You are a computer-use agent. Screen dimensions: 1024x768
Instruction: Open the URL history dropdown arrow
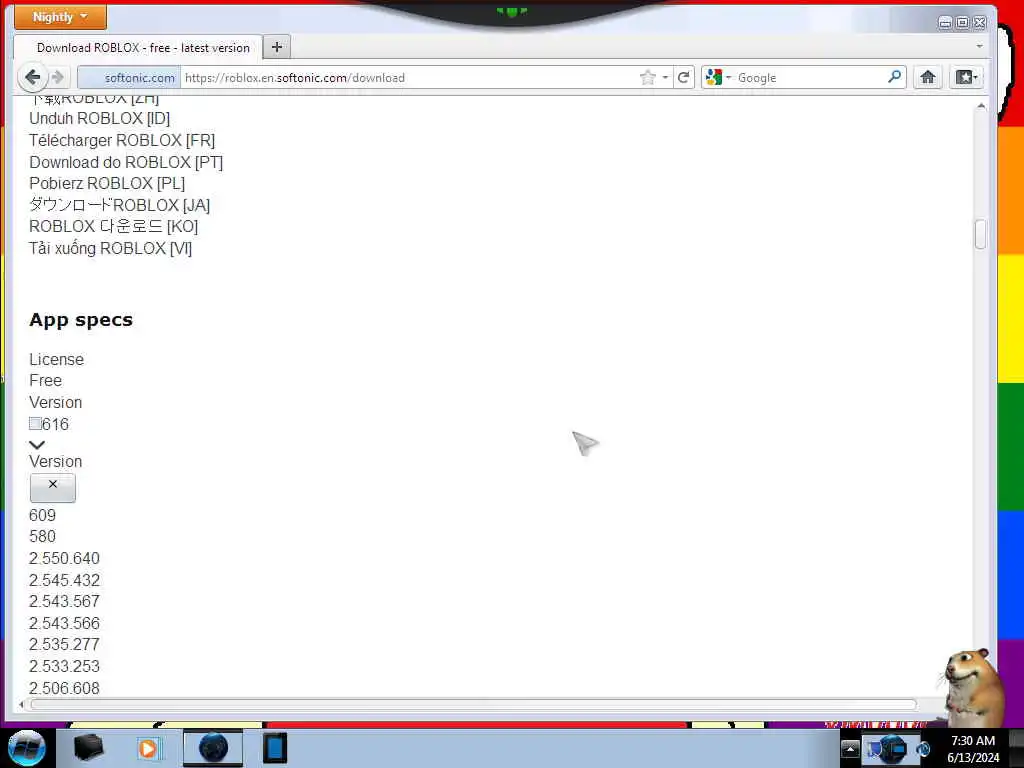(665, 77)
